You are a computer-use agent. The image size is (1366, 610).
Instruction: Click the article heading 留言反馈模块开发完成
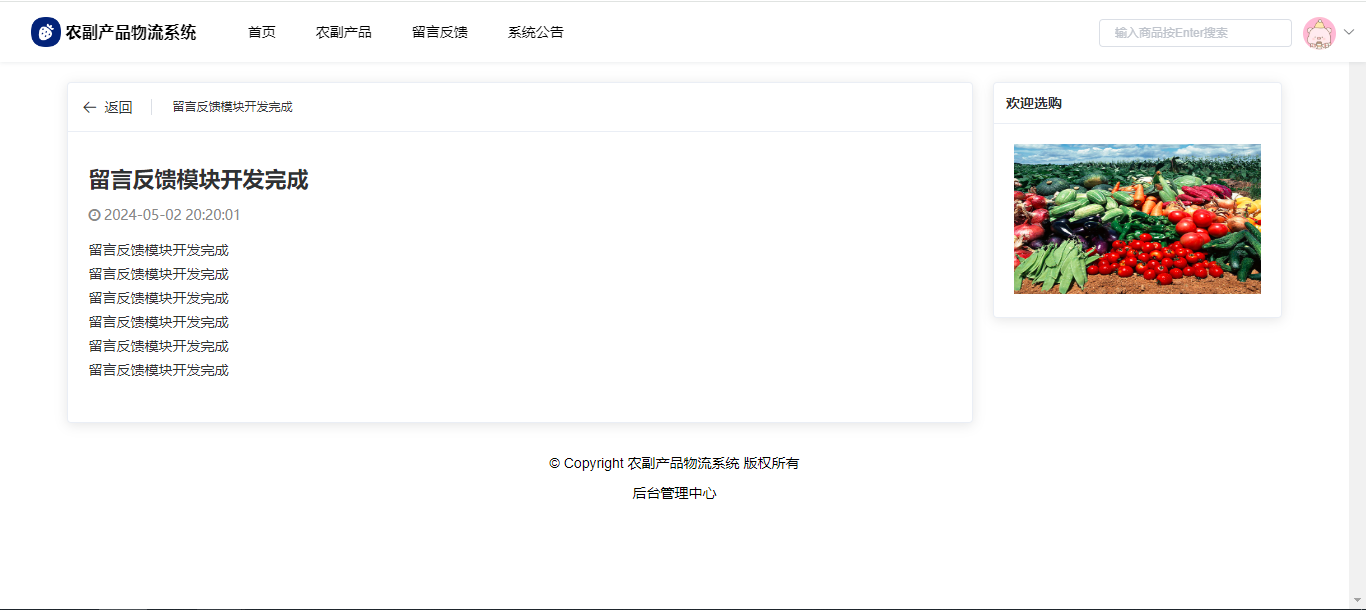(198, 180)
